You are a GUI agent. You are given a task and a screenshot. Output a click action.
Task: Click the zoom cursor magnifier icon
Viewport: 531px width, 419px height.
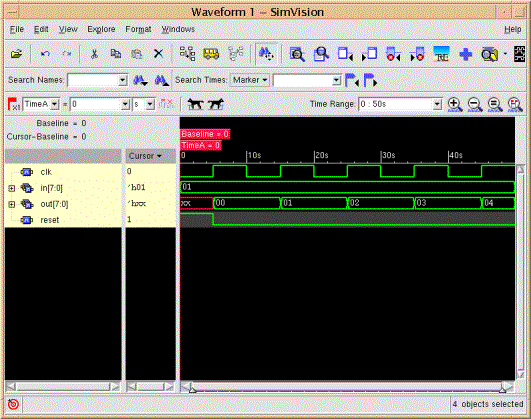(297, 54)
